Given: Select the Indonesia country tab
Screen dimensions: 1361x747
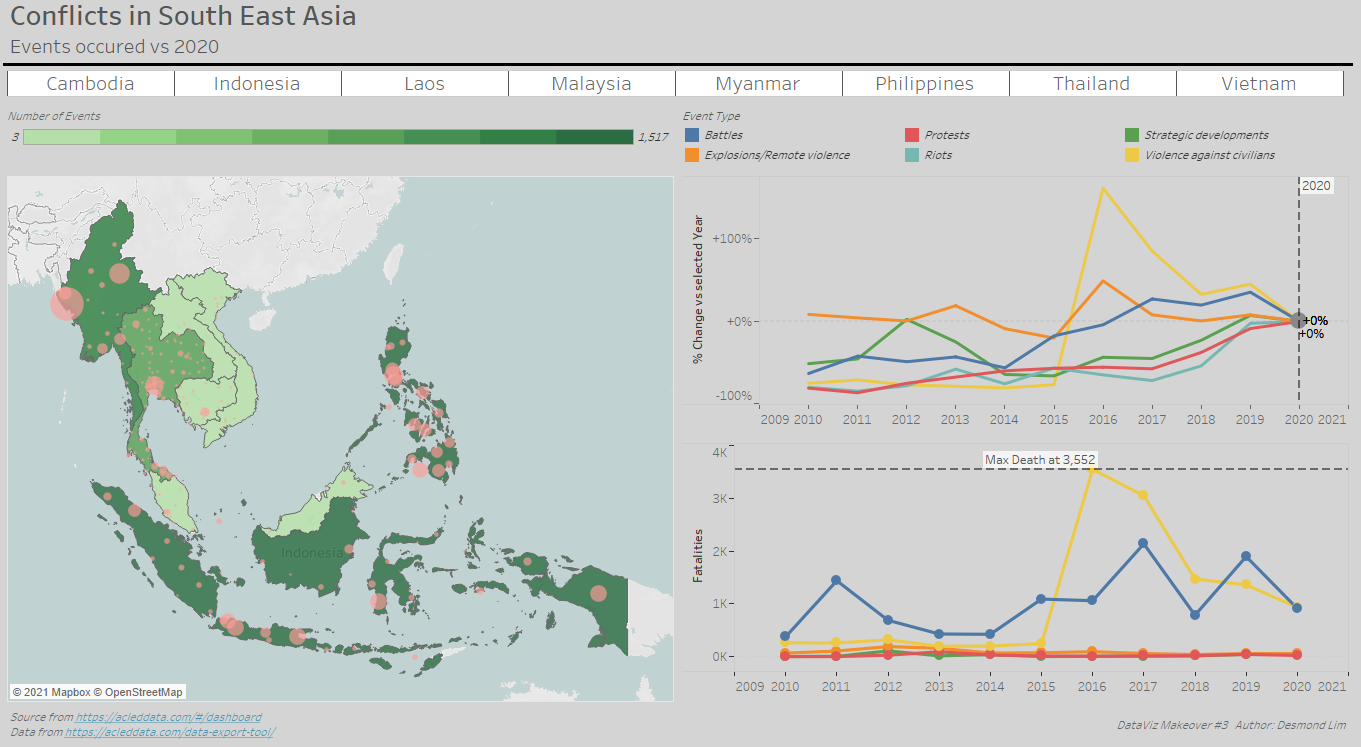Looking at the screenshot, I should pos(257,84).
